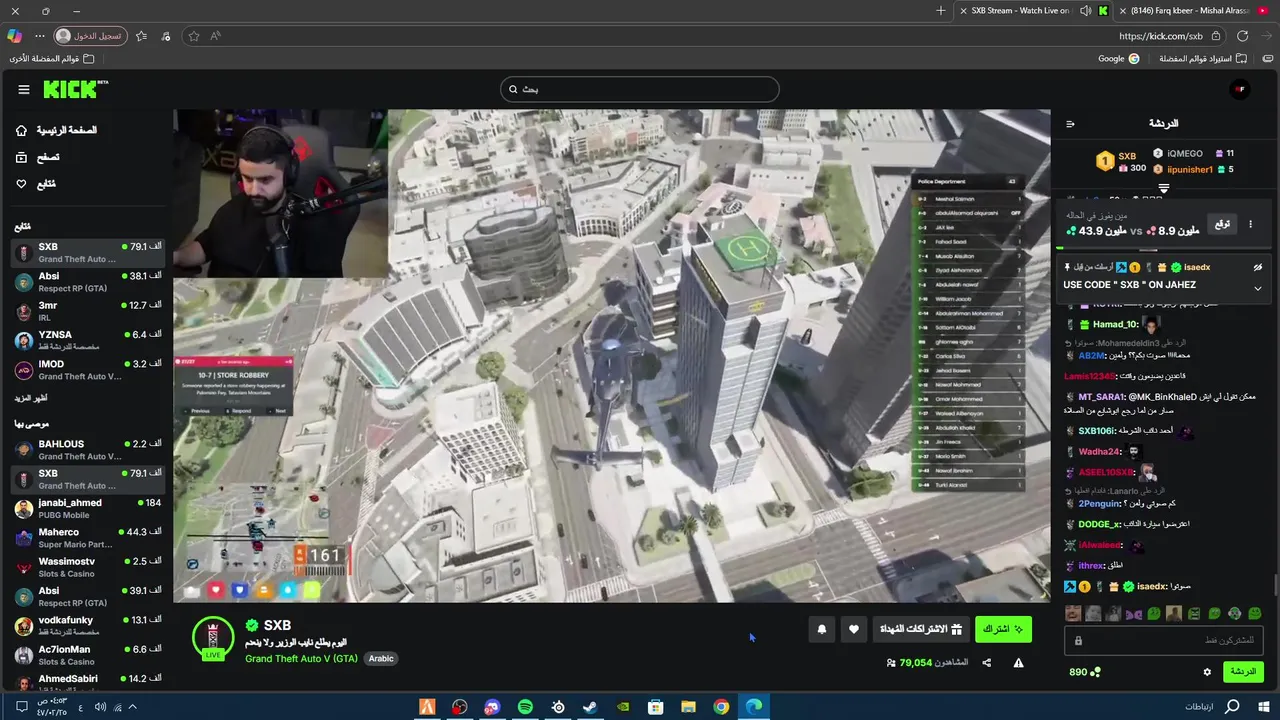Open Steam from the taskbar
Image resolution: width=1280 pixels, height=720 pixels.
(590, 707)
